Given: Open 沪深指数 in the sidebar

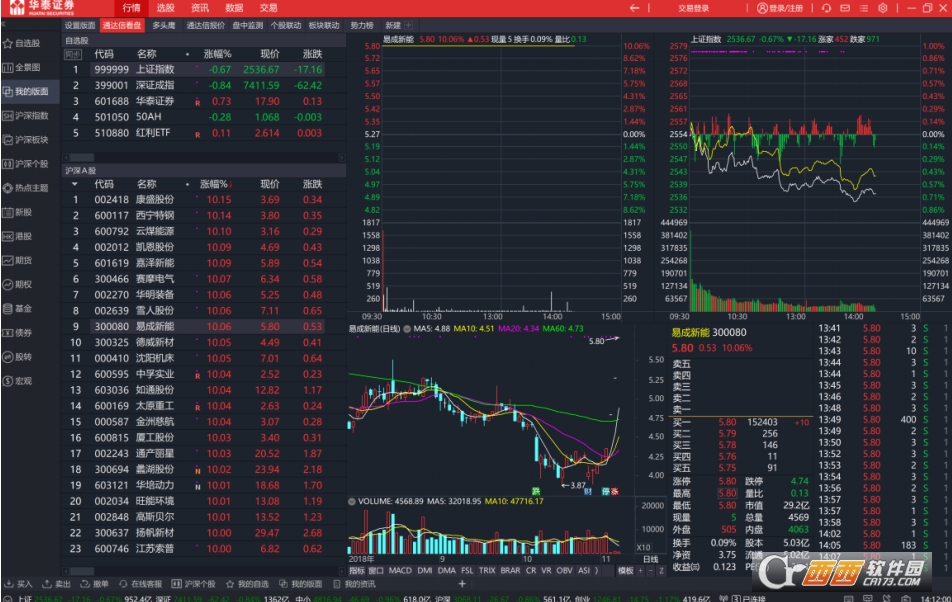Looking at the screenshot, I should coord(26,116).
